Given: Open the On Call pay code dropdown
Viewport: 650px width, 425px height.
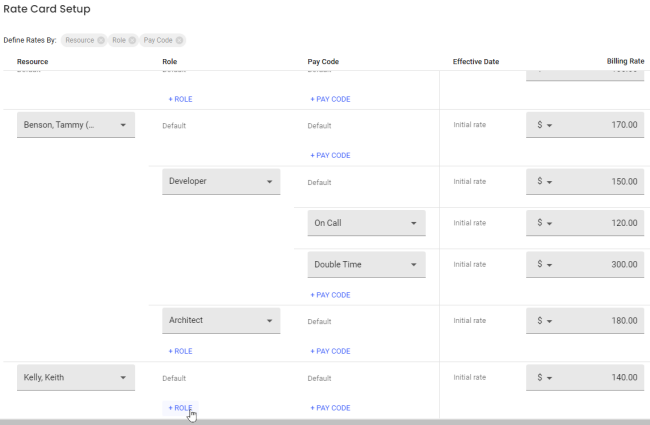Looking at the screenshot, I should (366, 223).
